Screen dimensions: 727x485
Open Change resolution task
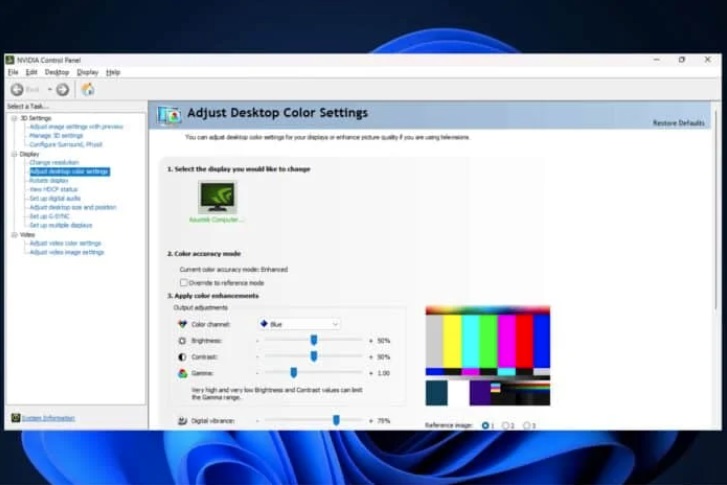point(54,162)
